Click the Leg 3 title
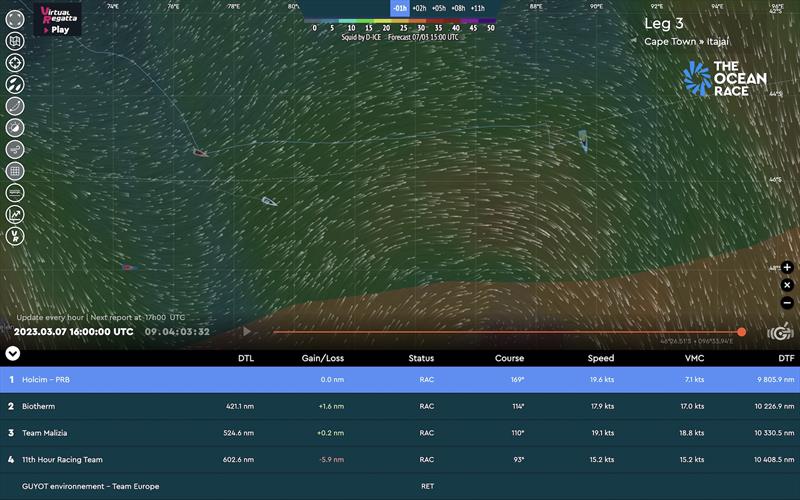 tap(663, 23)
